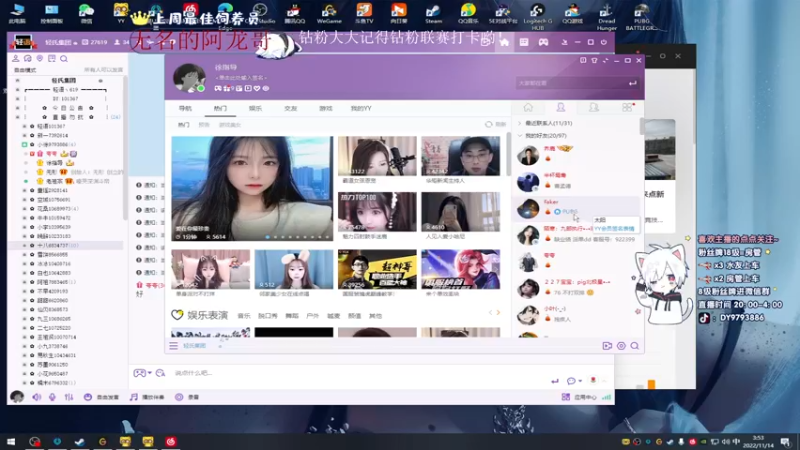Switch to the 游戏 tab

tap(326, 109)
